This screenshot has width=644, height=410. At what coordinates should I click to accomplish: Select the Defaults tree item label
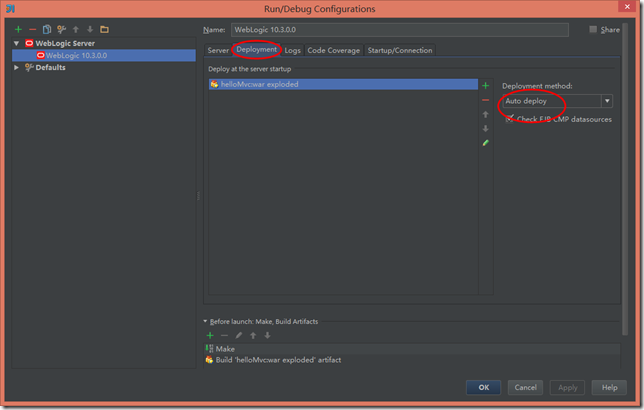51,67
